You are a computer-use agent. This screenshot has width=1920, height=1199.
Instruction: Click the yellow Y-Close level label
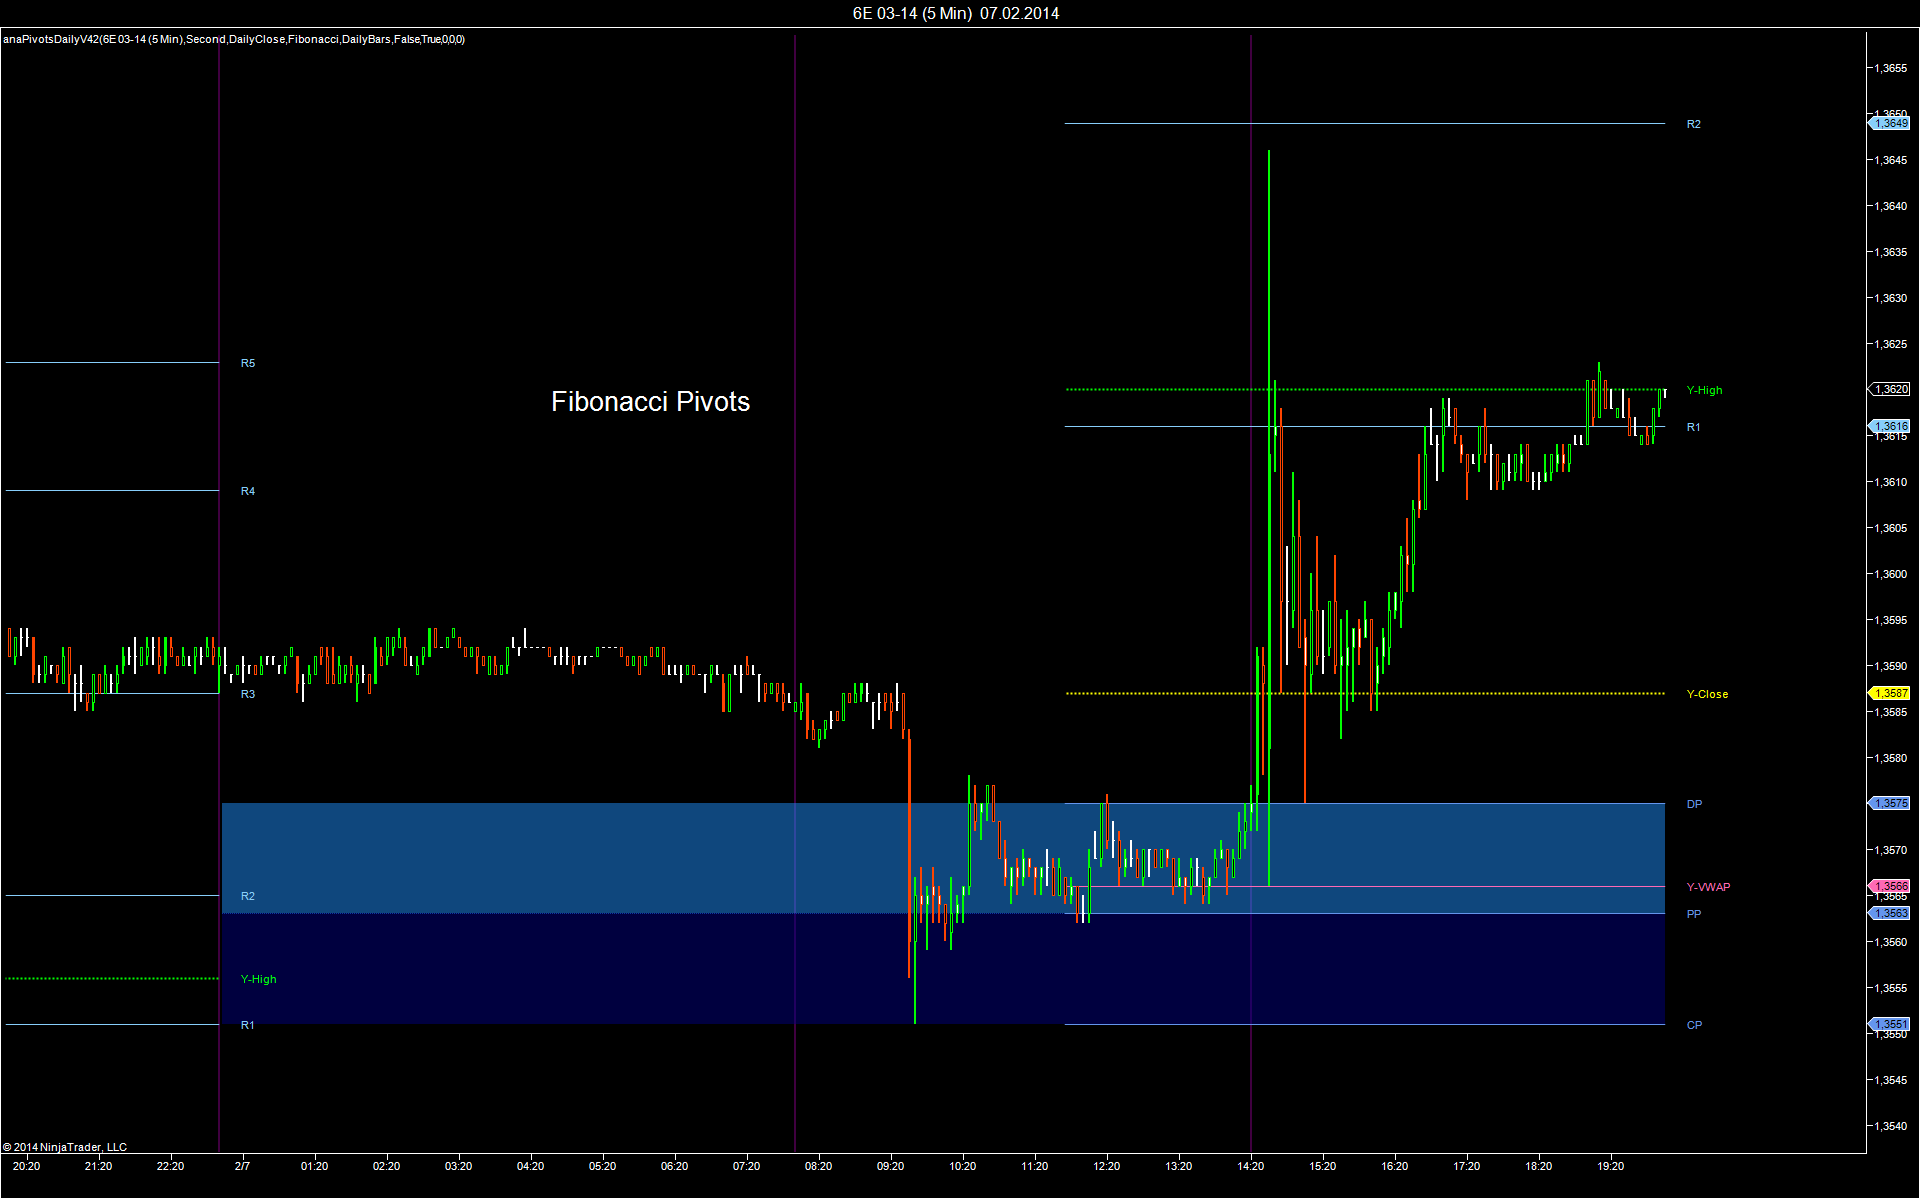1707,694
